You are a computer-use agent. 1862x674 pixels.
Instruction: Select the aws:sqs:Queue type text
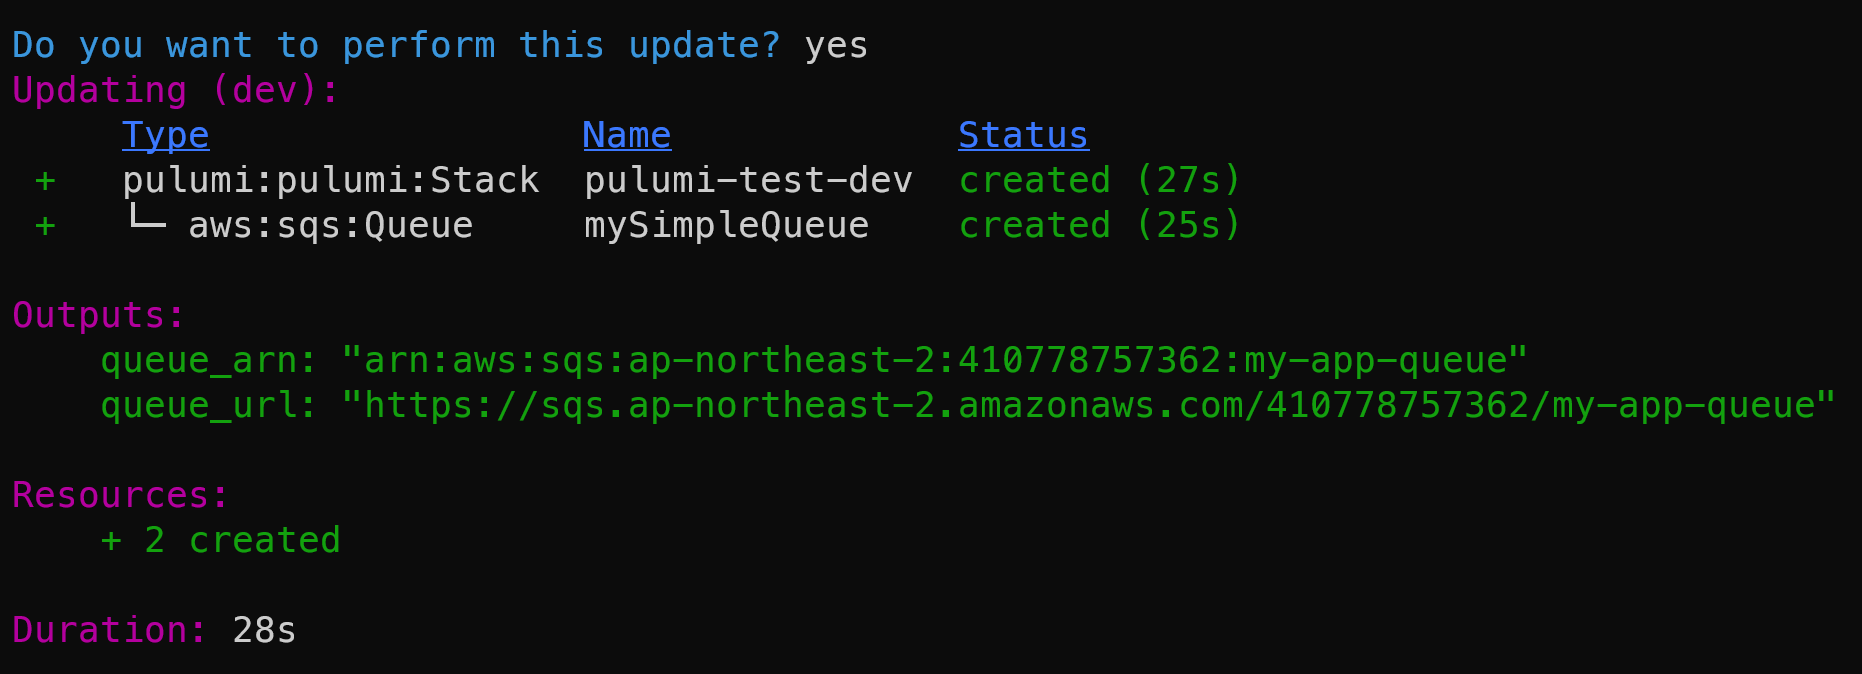pos(331,225)
